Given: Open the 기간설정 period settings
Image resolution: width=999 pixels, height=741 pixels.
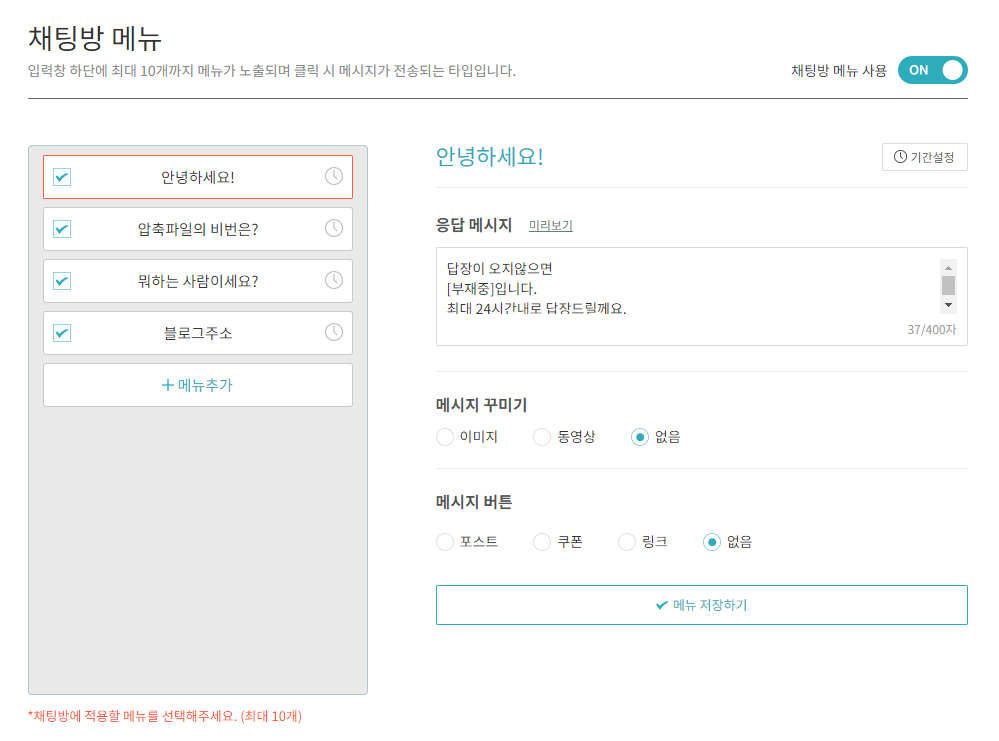Looking at the screenshot, I should [924, 157].
